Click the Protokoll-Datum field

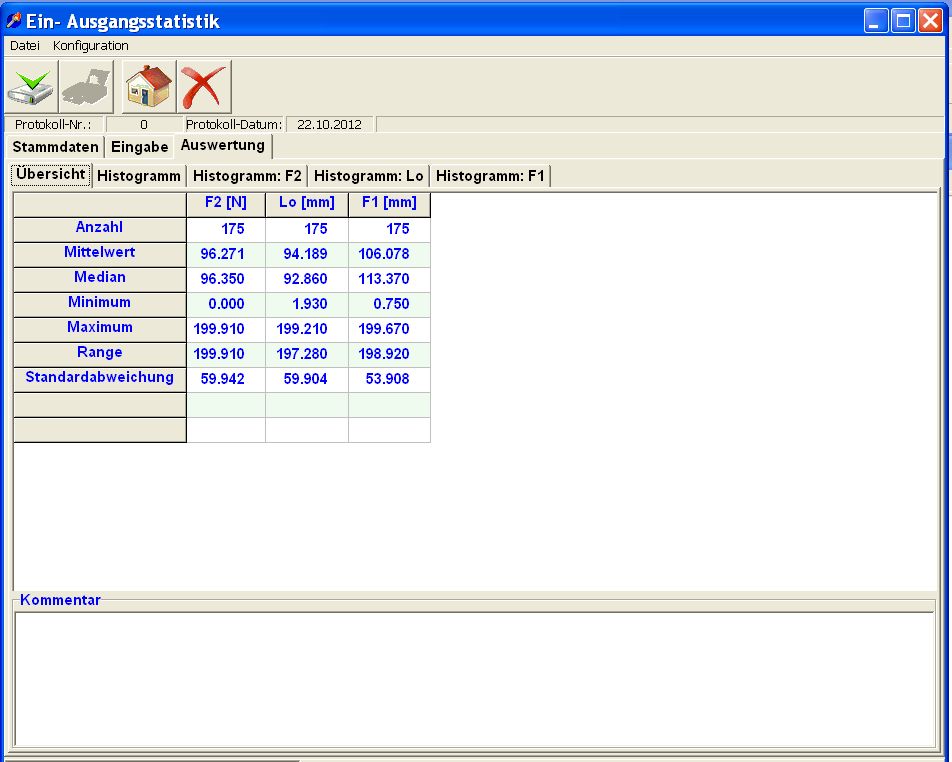329,125
